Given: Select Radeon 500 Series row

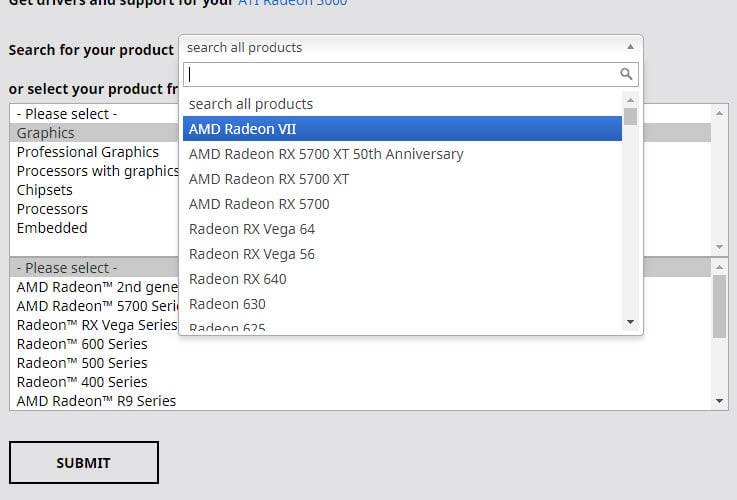Looking at the screenshot, I should tap(360, 363).
